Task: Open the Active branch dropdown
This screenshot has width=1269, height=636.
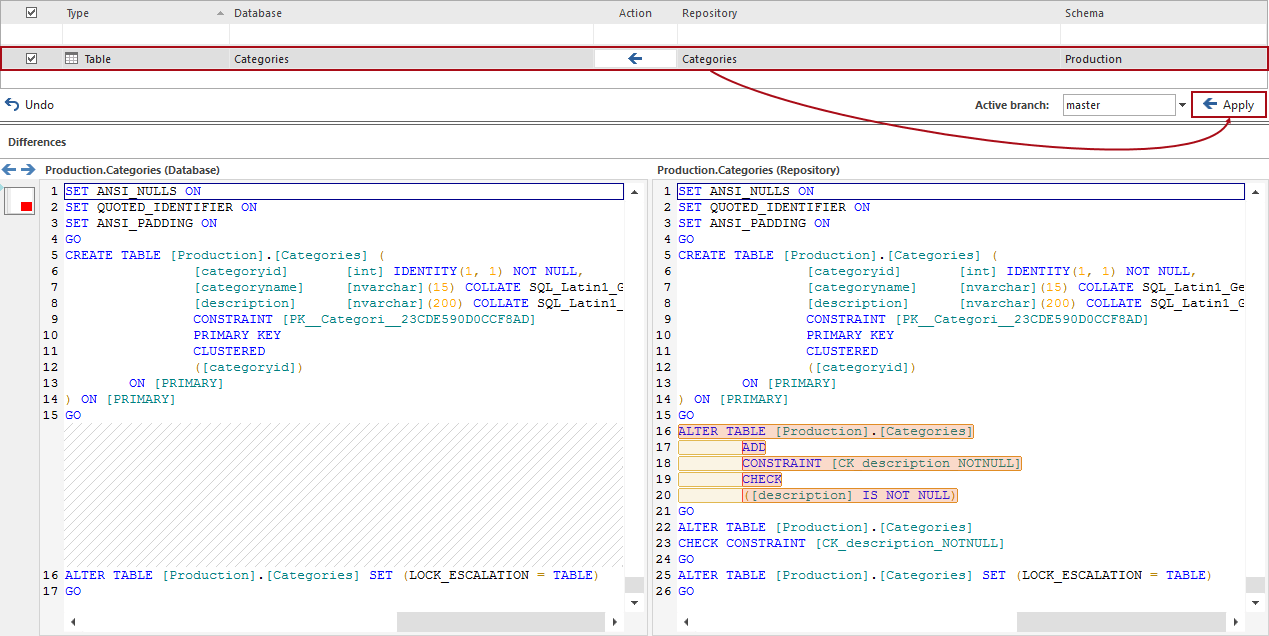Action: [1184, 104]
